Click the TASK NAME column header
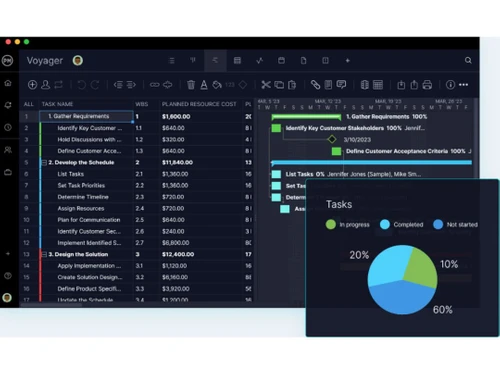This screenshot has width=500, height=375. (x=57, y=104)
